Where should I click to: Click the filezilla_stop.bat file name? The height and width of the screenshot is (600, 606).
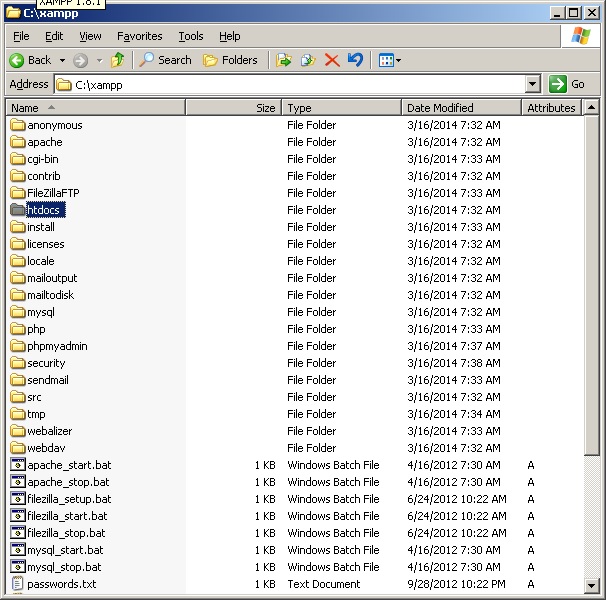[66, 533]
